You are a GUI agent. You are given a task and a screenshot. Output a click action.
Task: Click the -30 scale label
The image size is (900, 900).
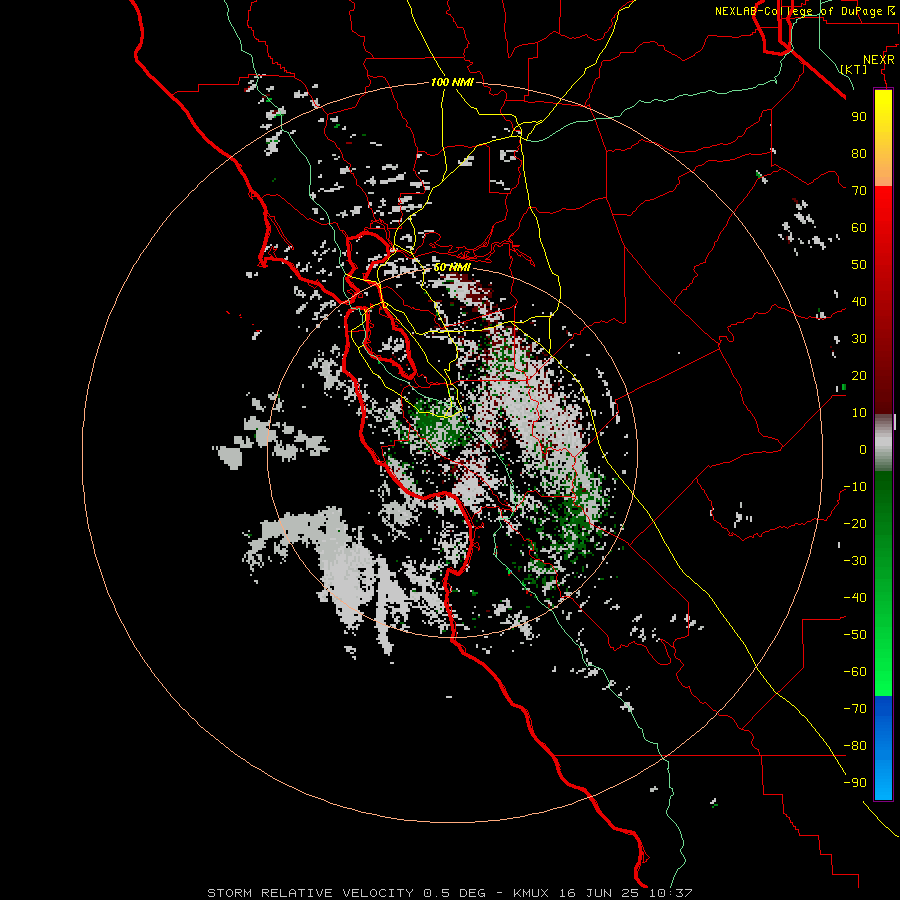click(855, 561)
